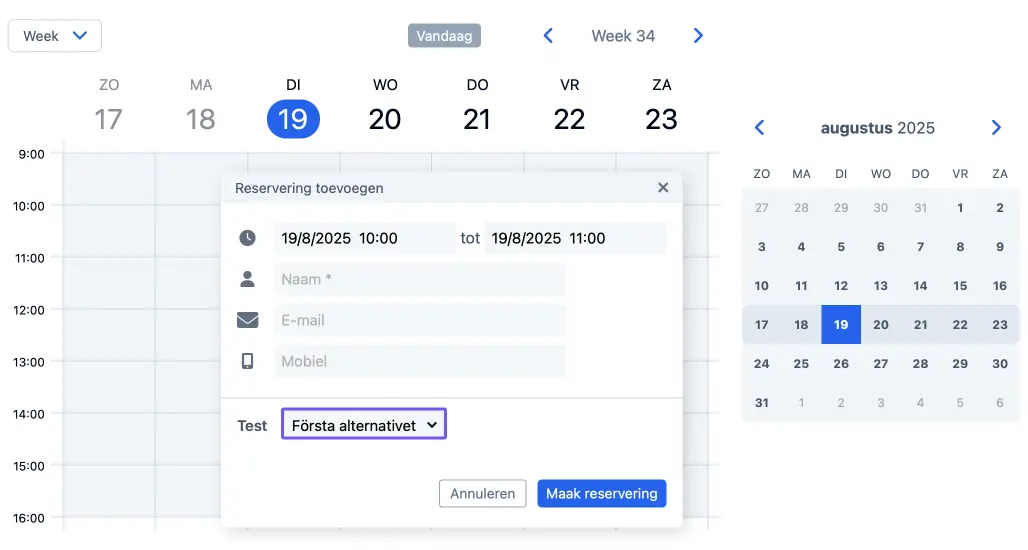The image size is (1028, 550).
Task: Click augustus 2025 month title
Action: click(878, 128)
